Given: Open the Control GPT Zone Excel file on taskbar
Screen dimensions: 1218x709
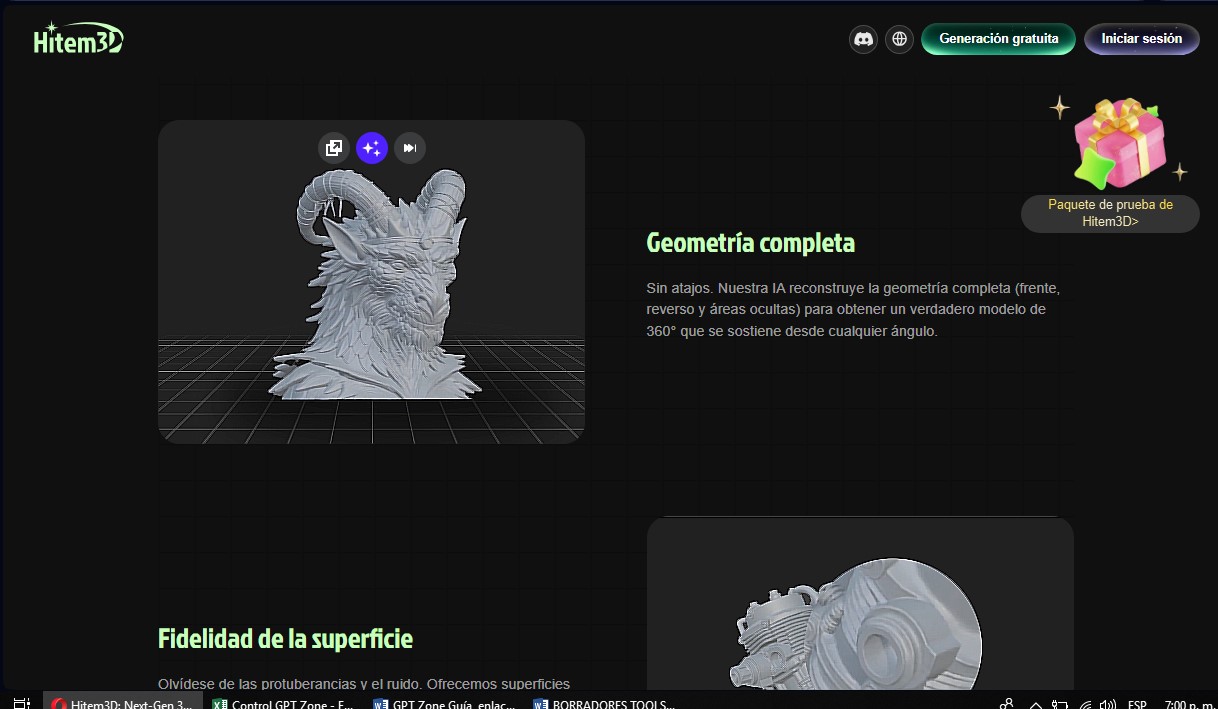Looking at the screenshot, I should point(283,703).
